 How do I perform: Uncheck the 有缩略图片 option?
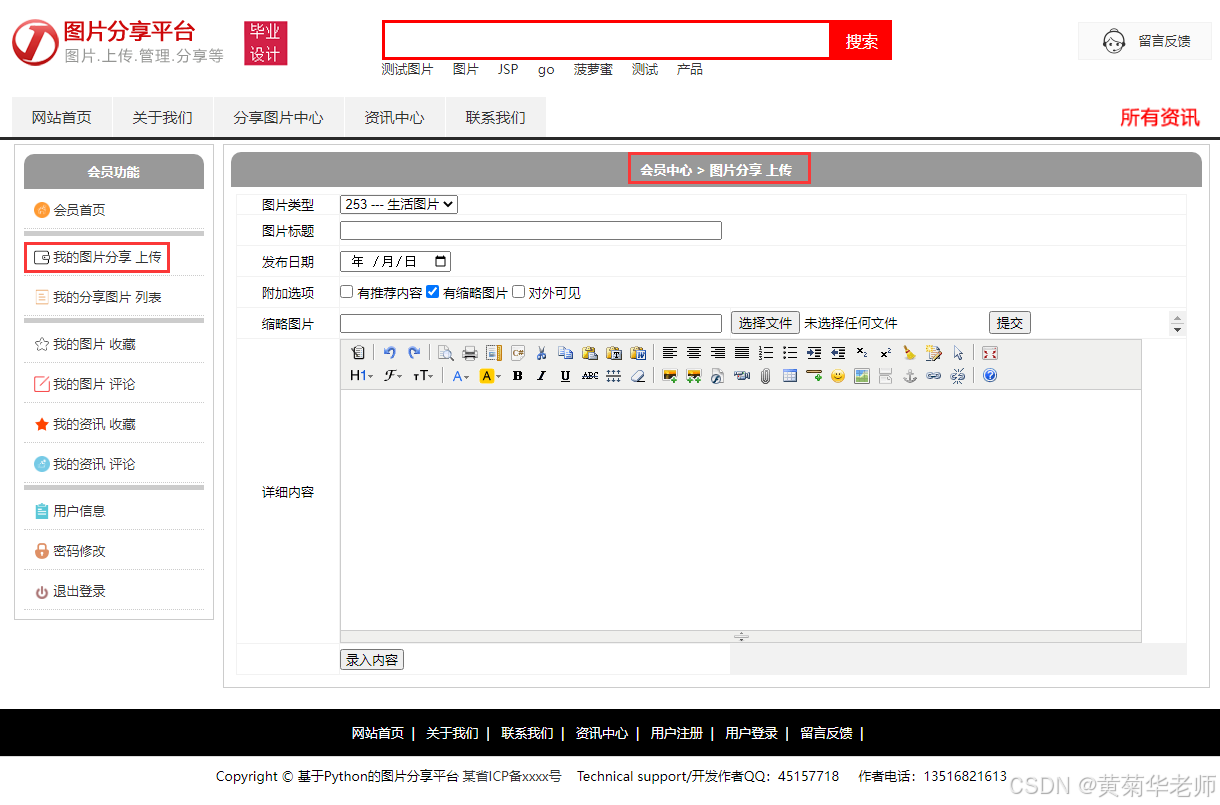point(432,291)
